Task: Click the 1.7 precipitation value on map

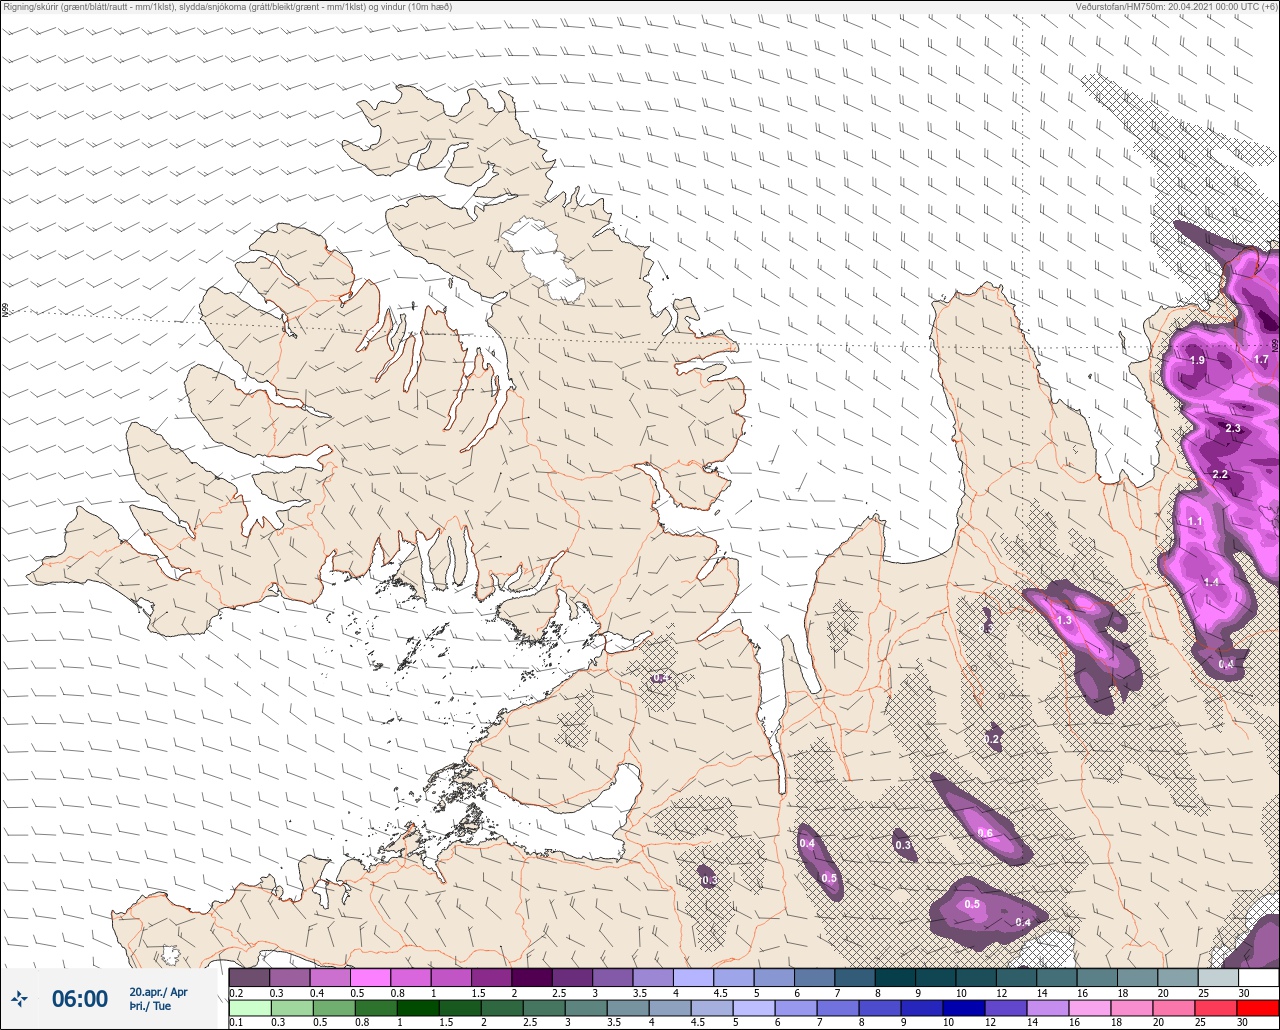Action: pyautogui.click(x=1261, y=360)
